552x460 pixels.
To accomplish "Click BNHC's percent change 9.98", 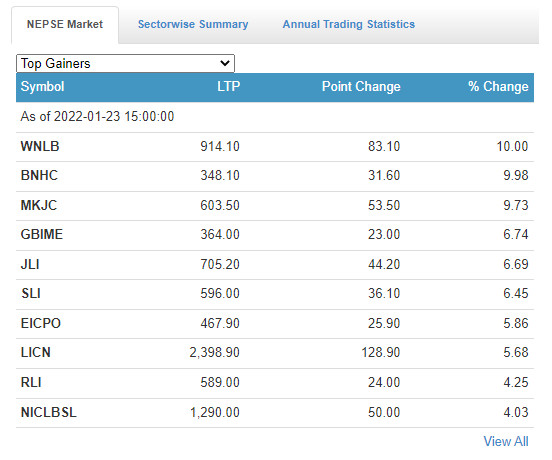I will pyautogui.click(x=516, y=175).
